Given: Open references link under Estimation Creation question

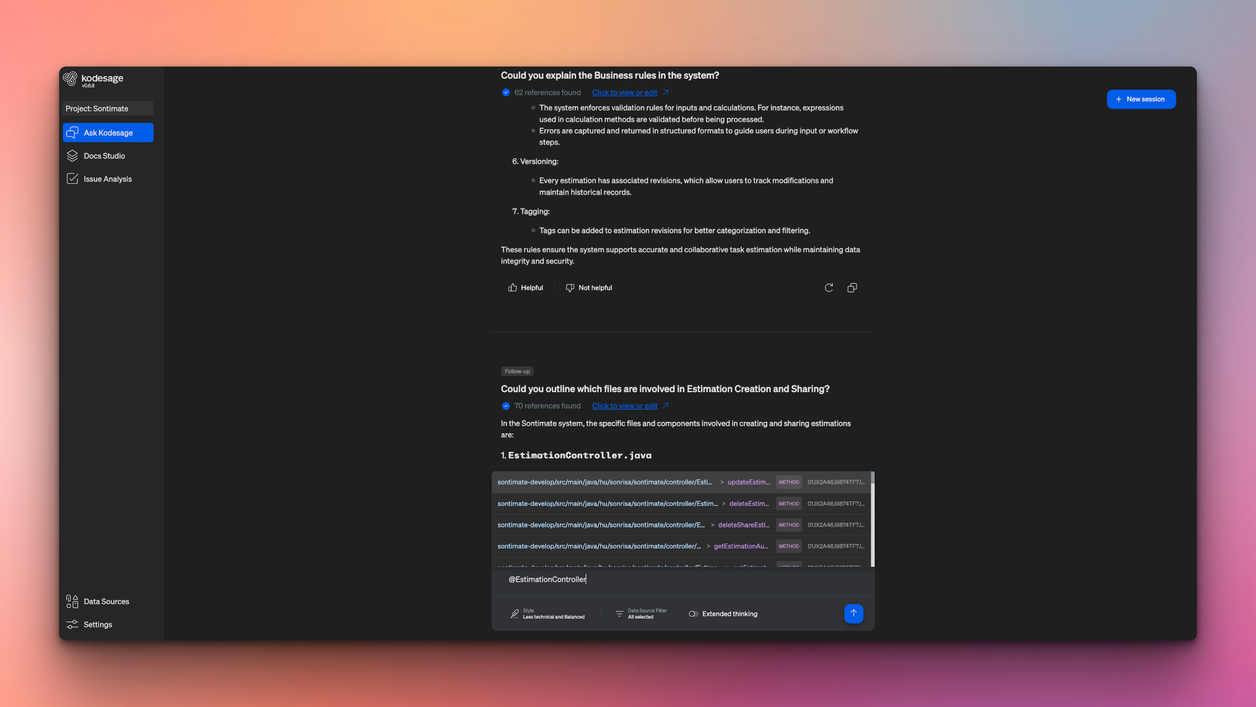Looking at the screenshot, I should pyautogui.click(x=625, y=406).
